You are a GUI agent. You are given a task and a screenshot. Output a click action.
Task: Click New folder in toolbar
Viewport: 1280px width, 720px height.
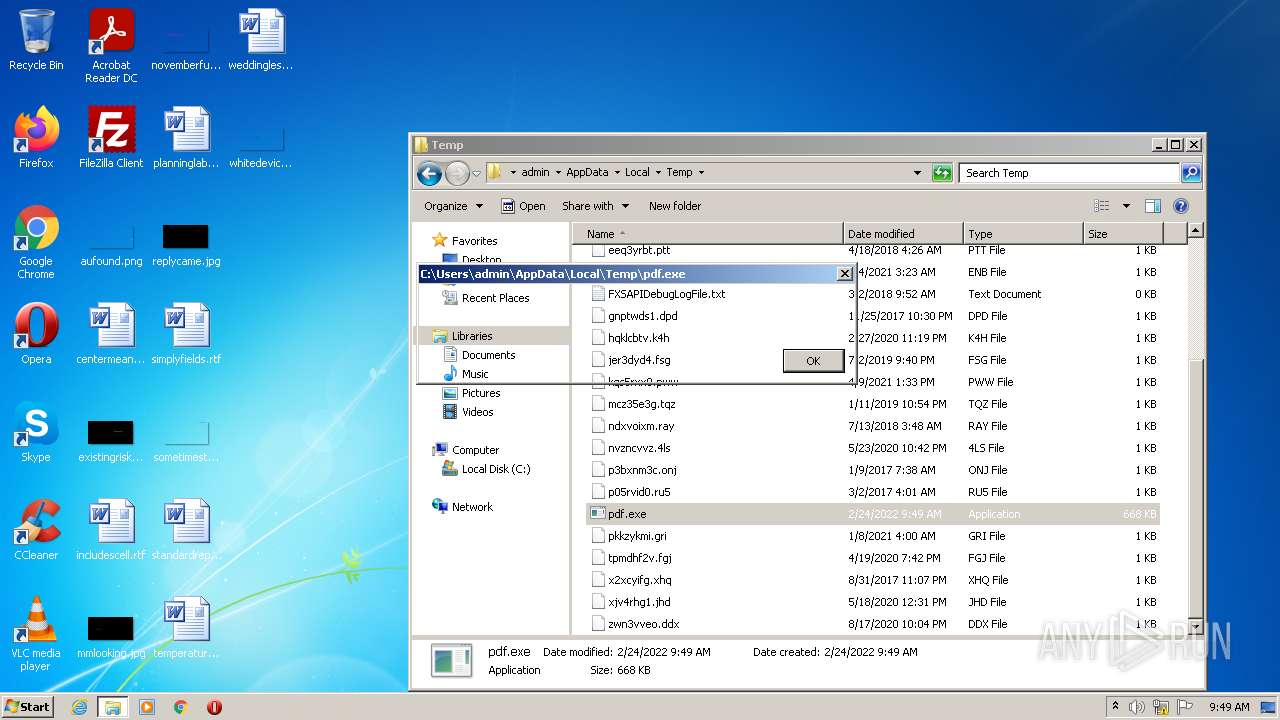[x=675, y=206]
